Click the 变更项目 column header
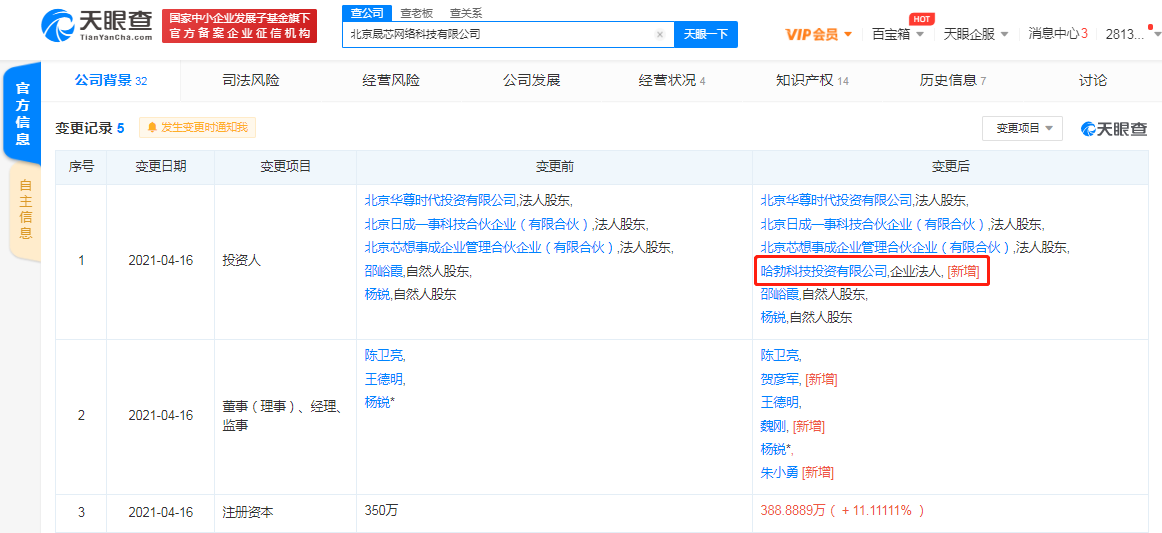1162x533 pixels. (285, 167)
